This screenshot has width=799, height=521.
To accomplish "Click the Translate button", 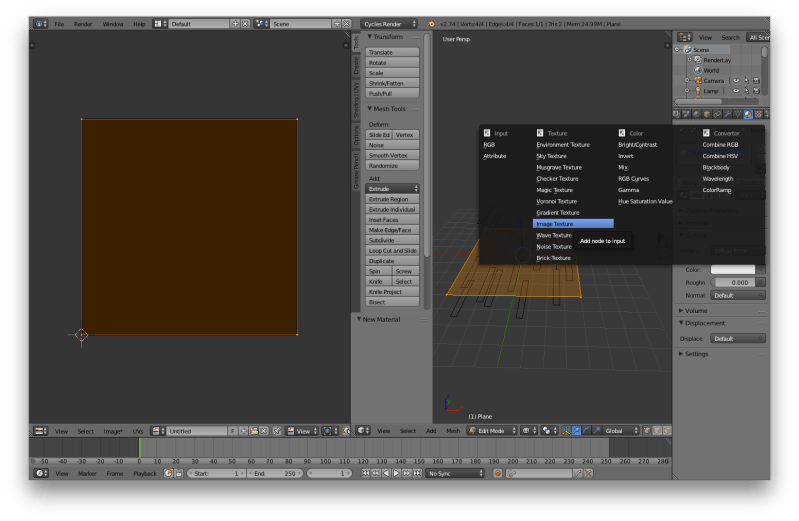I will pyautogui.click(x=392, y=52).
